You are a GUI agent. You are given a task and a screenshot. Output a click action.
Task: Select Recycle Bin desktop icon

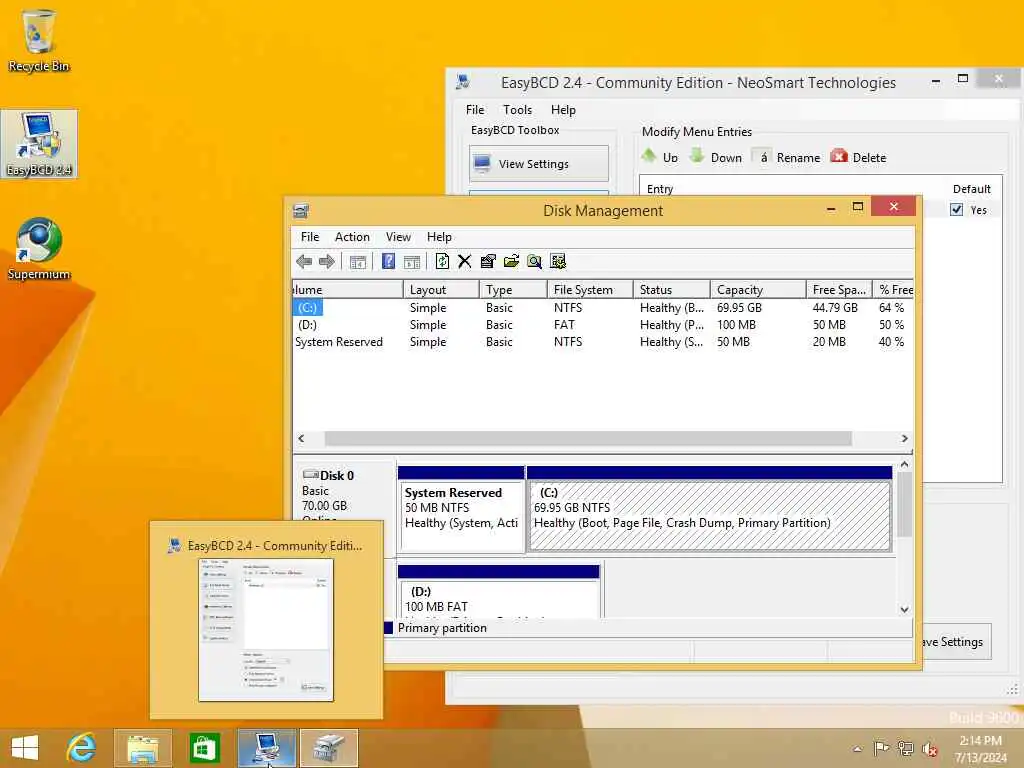[39, 40]
